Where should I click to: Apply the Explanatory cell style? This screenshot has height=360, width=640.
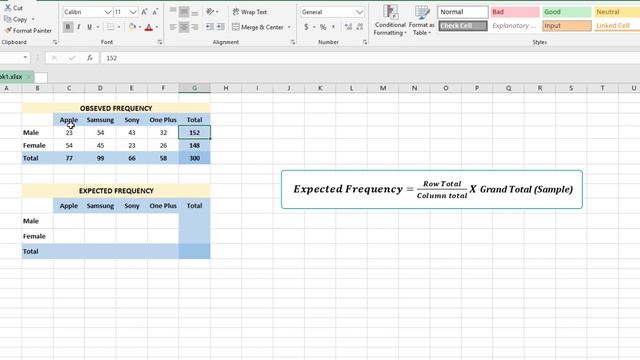coord(515,26)
